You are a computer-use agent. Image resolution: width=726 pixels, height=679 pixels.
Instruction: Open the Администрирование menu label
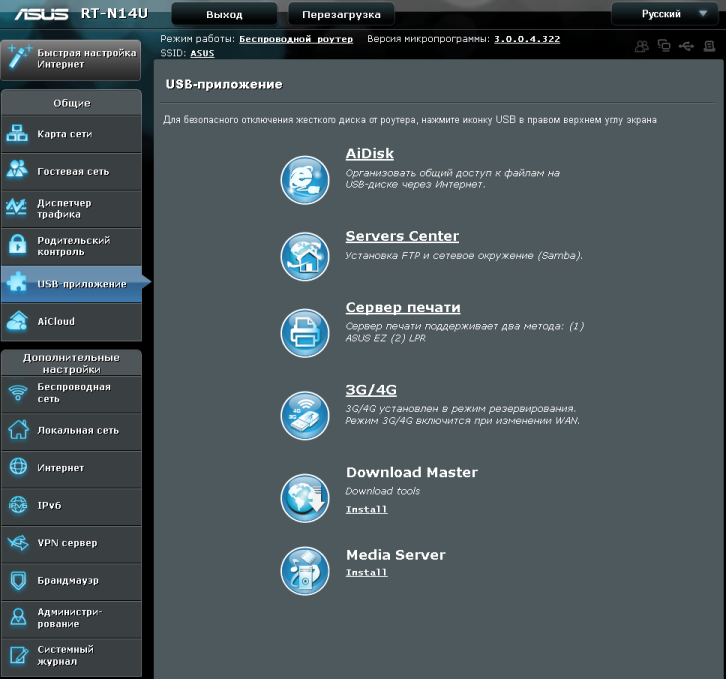pos(70,617)
